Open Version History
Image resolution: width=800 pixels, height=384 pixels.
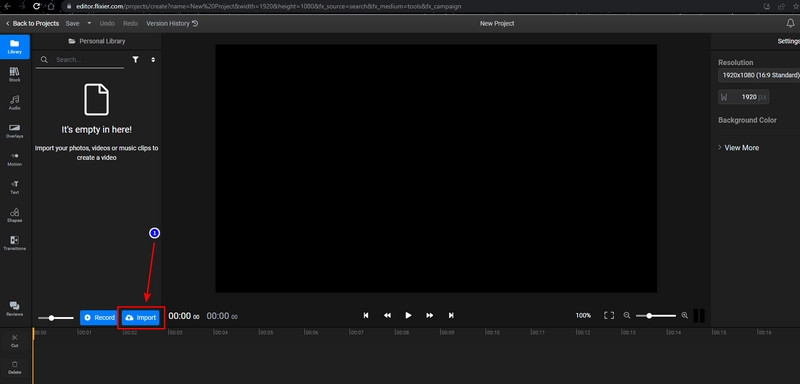pos(172,23)
